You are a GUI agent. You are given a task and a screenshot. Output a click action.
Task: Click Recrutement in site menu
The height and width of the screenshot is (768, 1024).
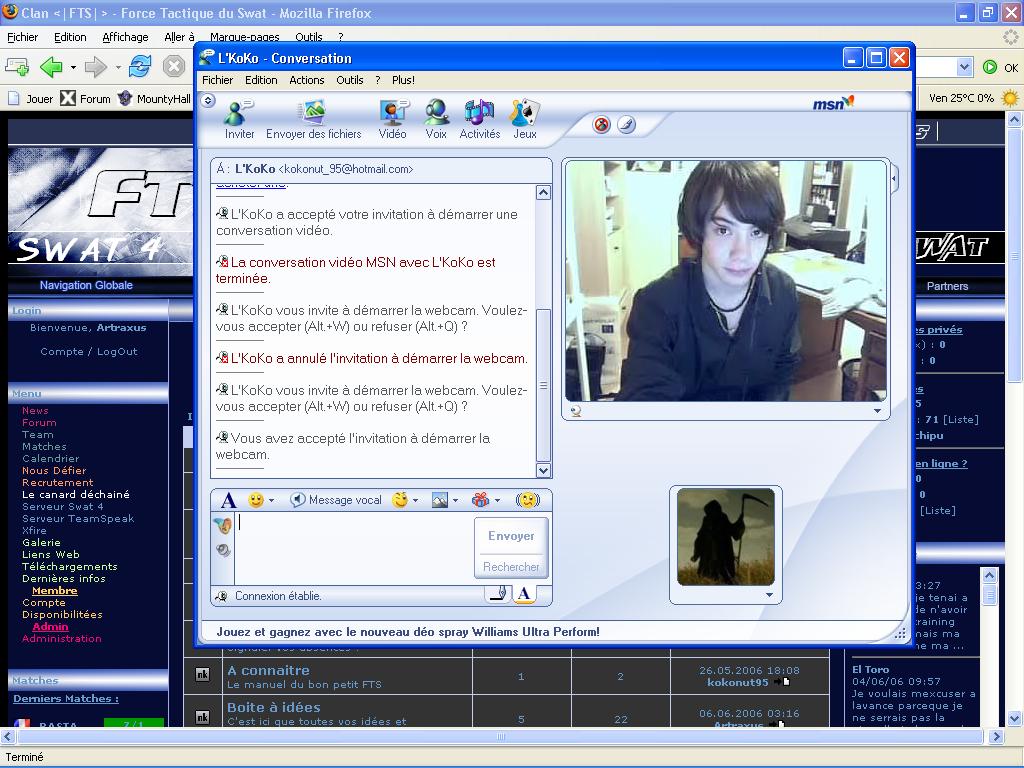[57, 483]
